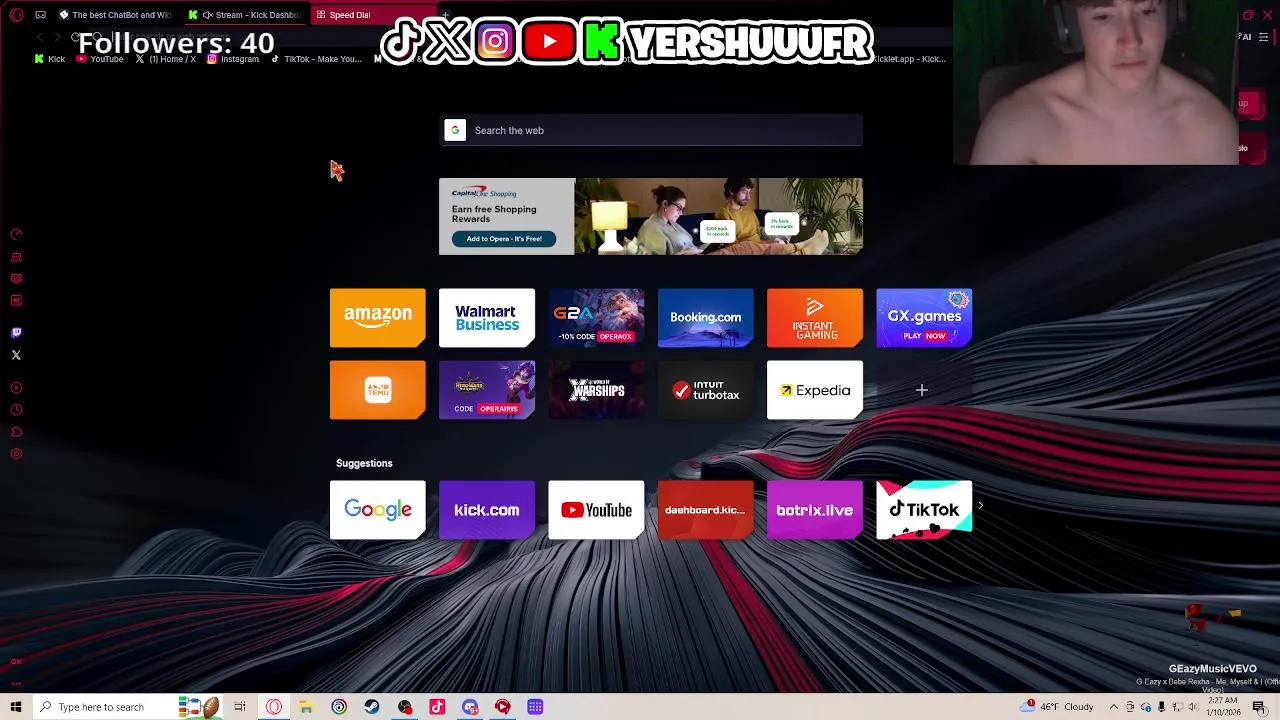Screen dimensions: 1280x720
Task: Open Extensions cube icon in sidebar
Action: [x=16, y=432]
